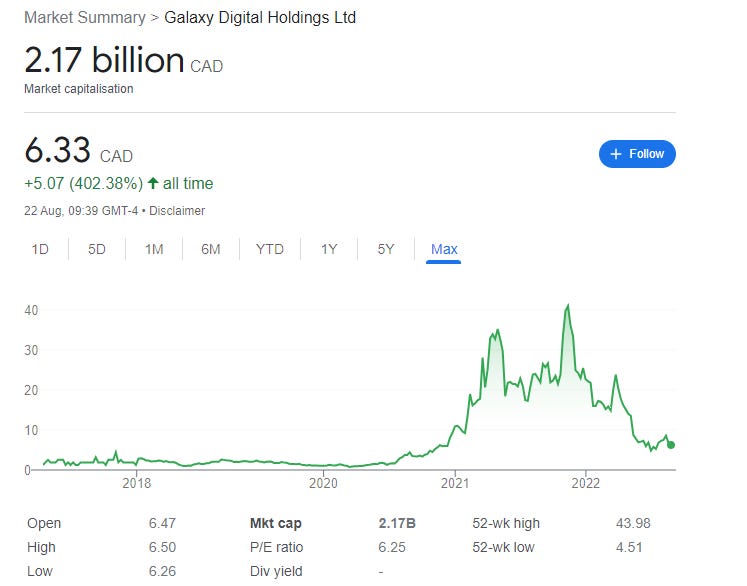Click the plus icon in Follow button
Viewport: 747px width, 586px height.
(616, 154)
